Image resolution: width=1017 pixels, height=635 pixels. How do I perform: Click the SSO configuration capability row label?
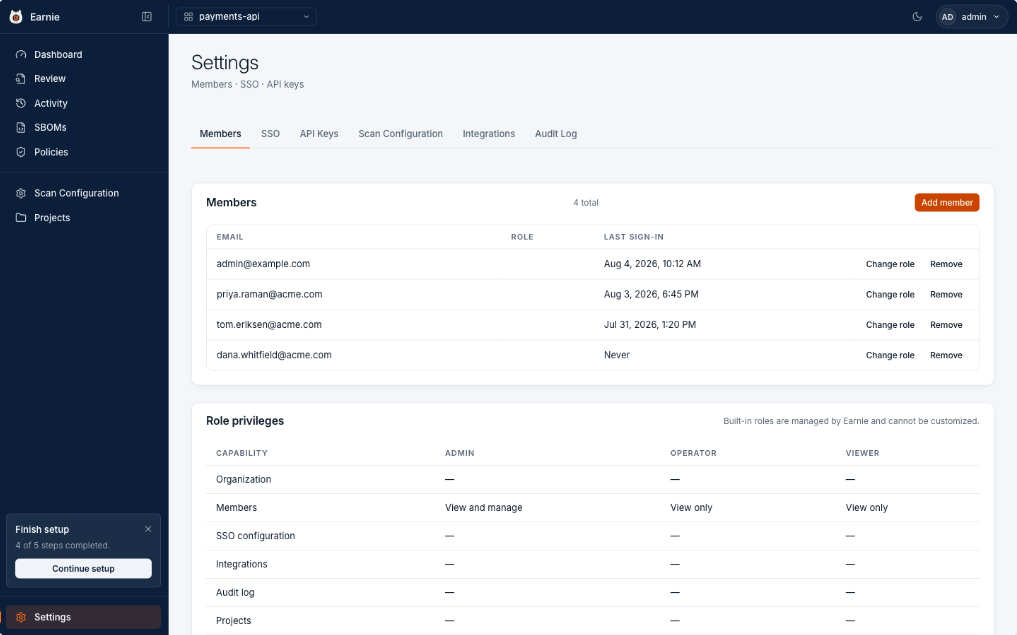click(x=256, y=536)
